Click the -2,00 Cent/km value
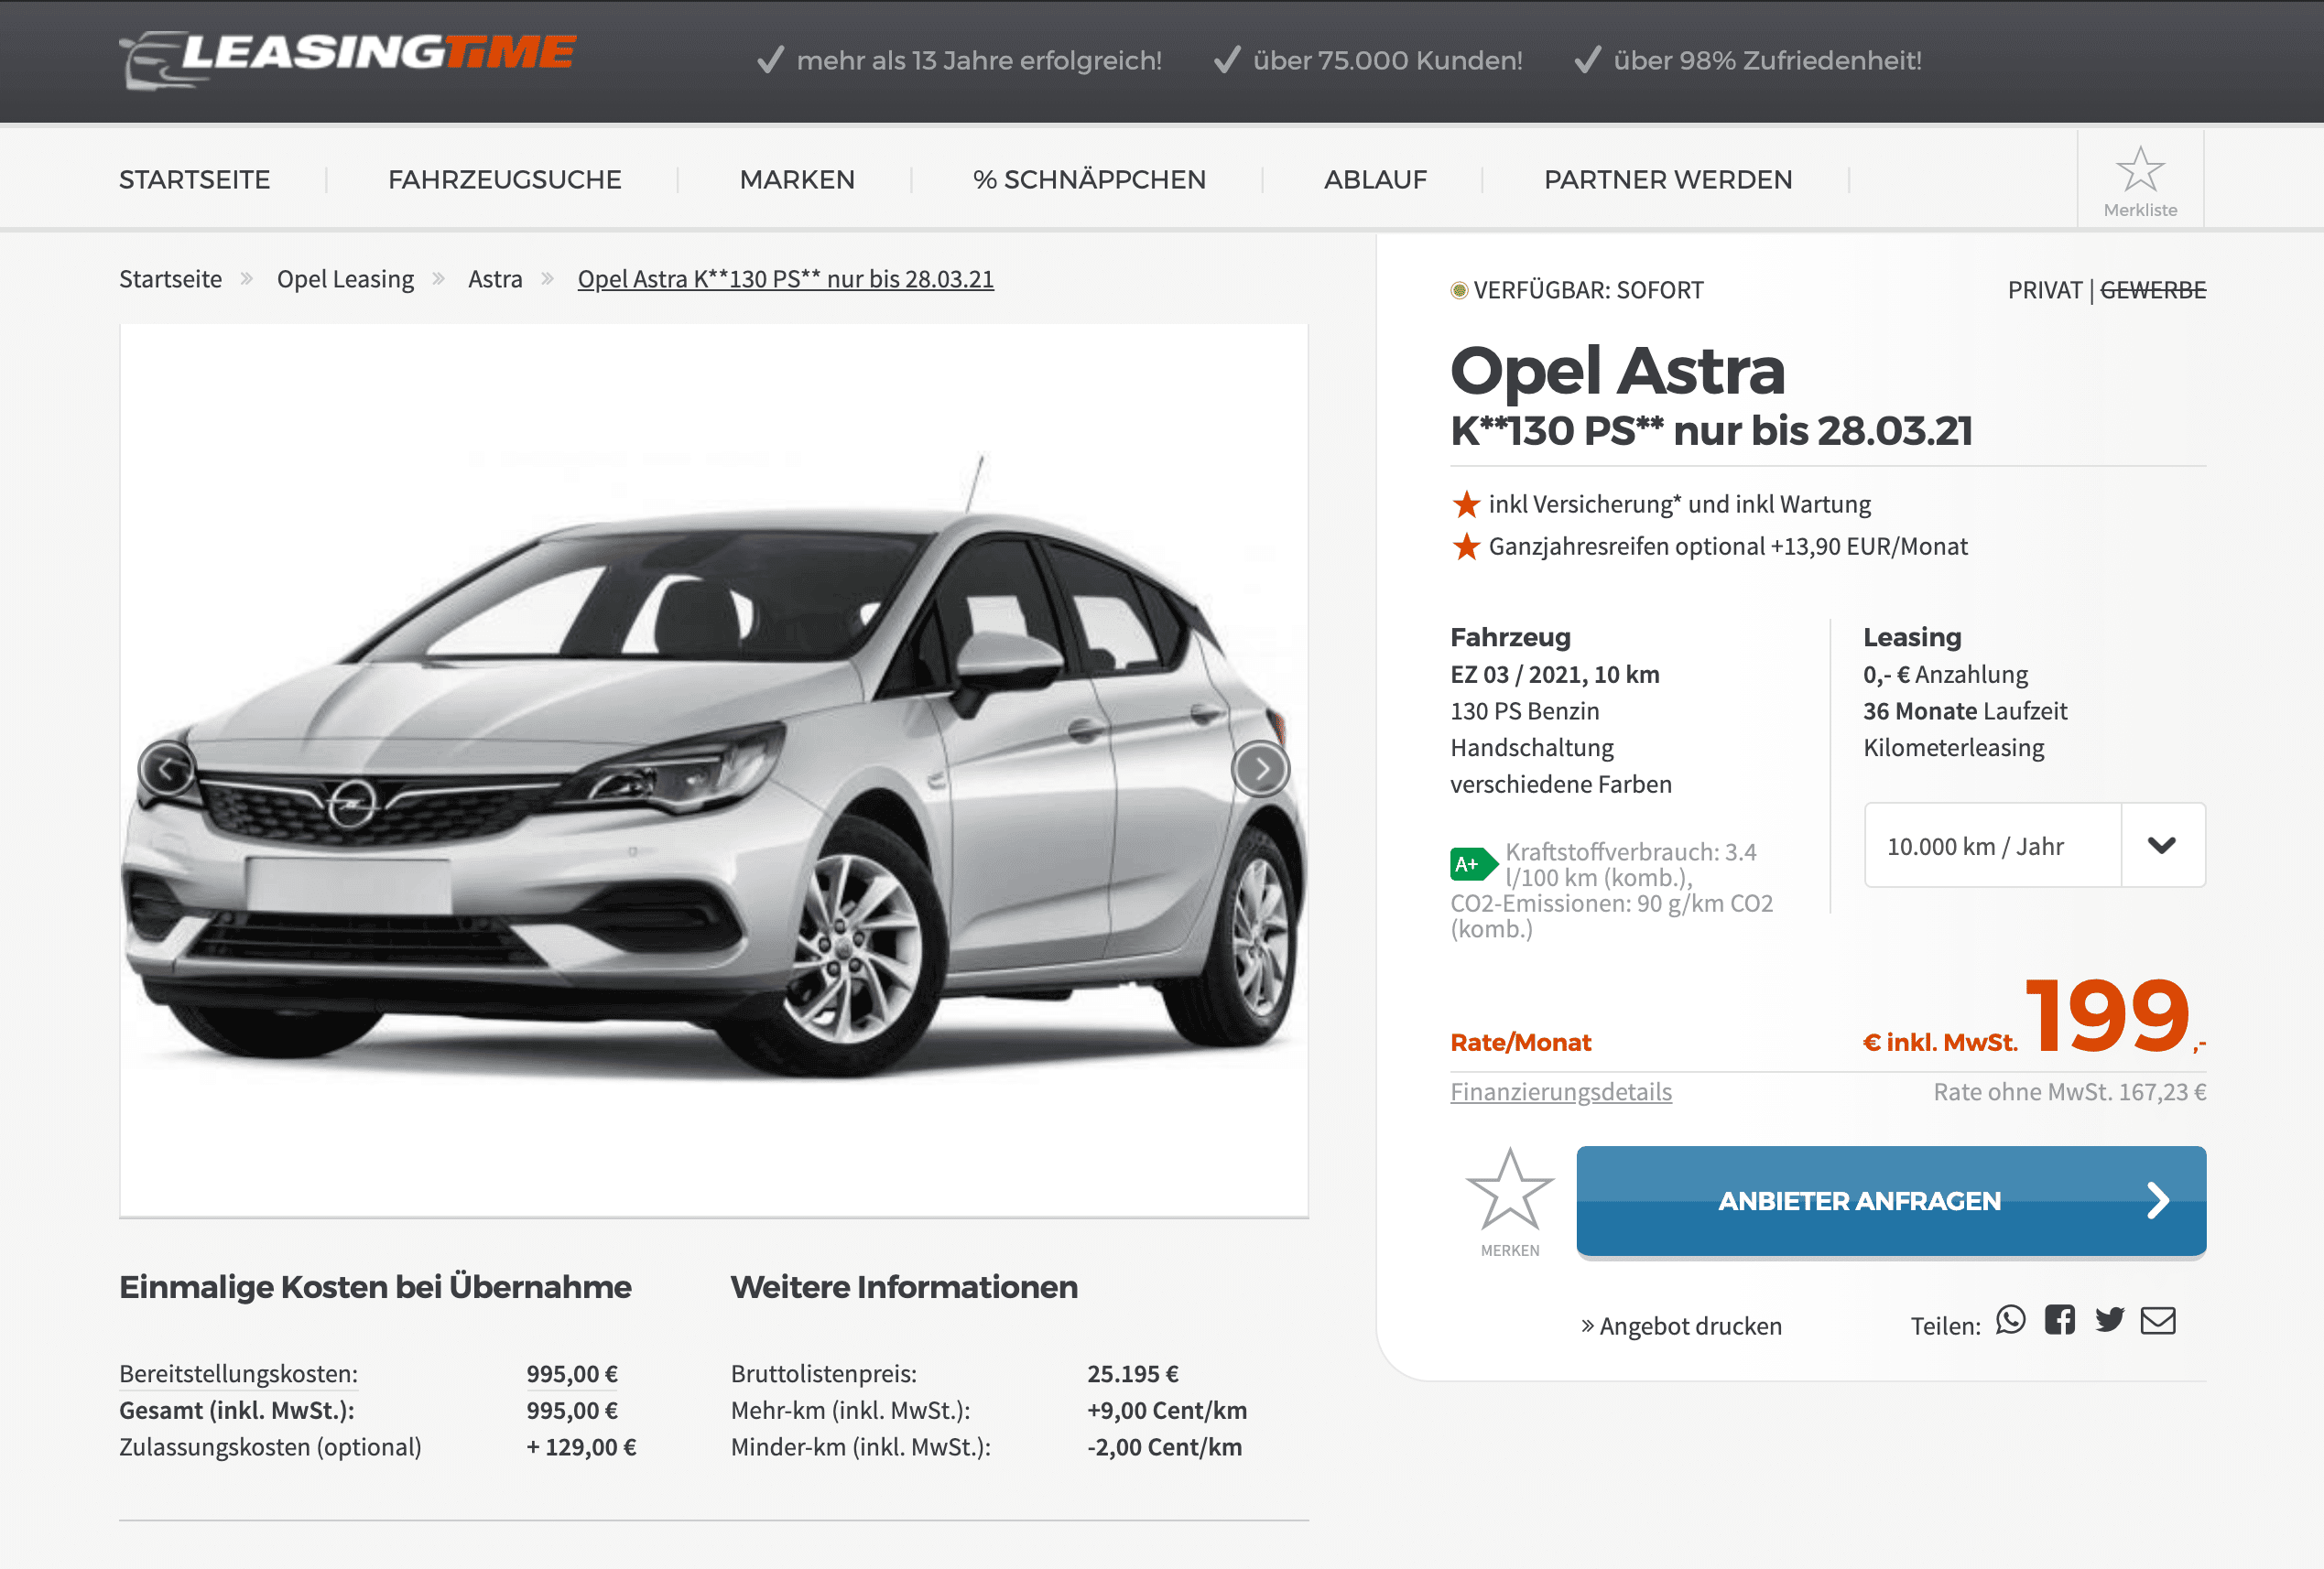 pyautogui.click(x=1165, y=1448)
